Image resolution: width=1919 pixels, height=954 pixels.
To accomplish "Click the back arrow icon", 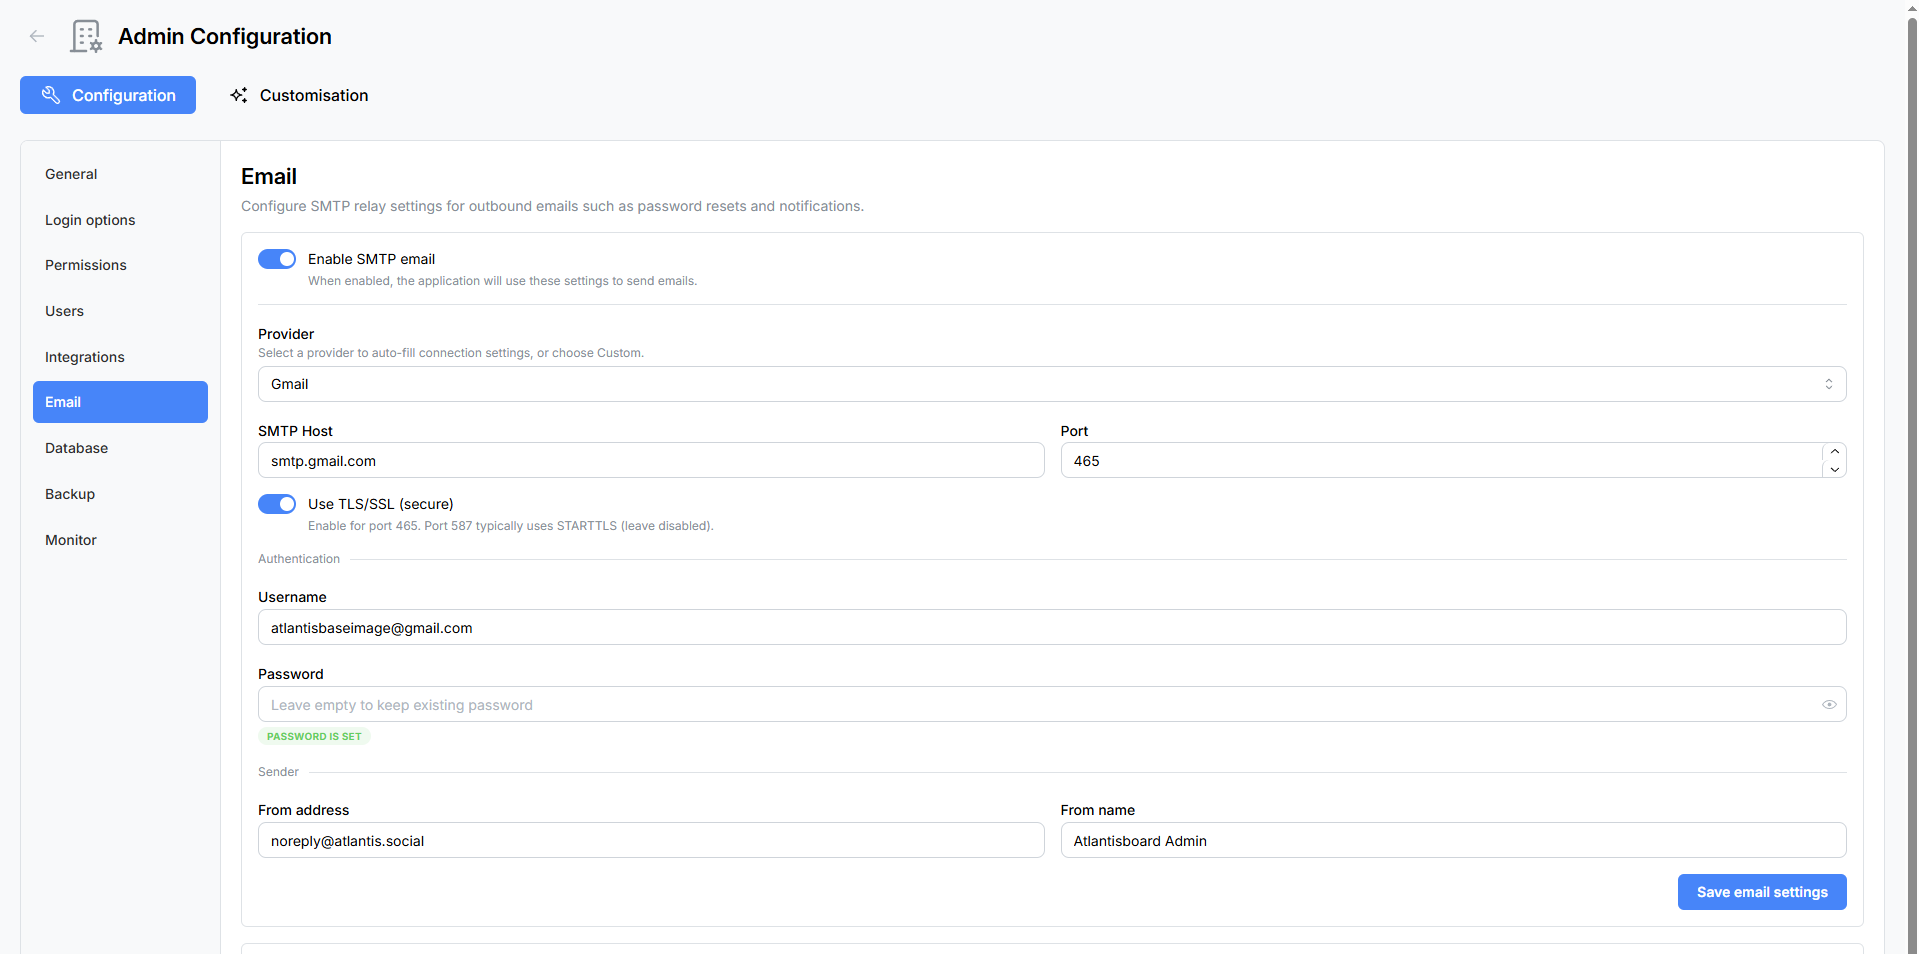I will coord(37,36).
